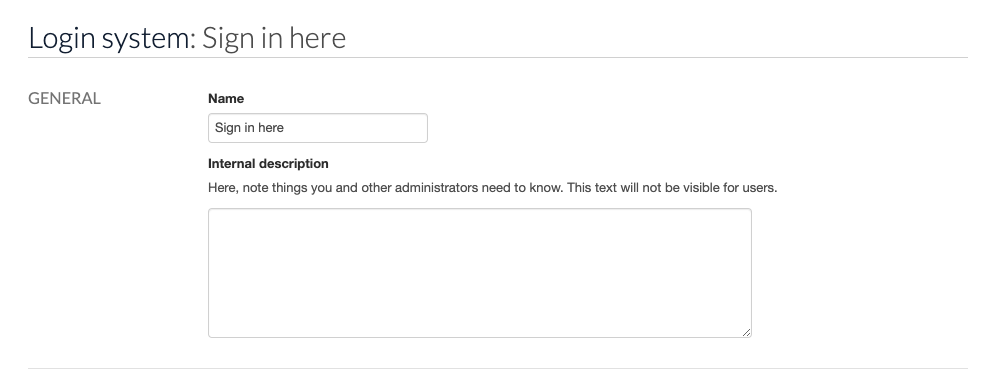Viewport: 999px width, 376px height.
Task: Click "Login system:" in the page title
Action: [x=112, y=38]
